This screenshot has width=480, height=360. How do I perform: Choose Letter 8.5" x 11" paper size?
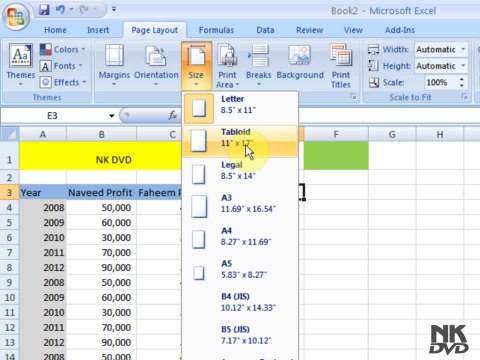(240, 108)
